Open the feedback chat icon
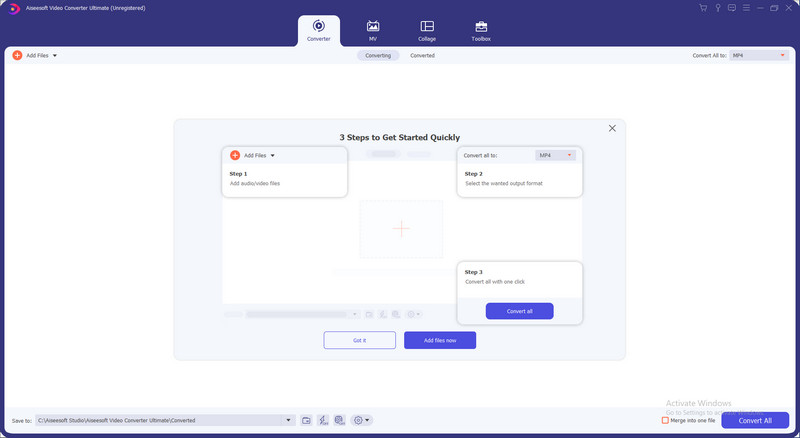Screen dimensions: 800x438 coord(732,8)
